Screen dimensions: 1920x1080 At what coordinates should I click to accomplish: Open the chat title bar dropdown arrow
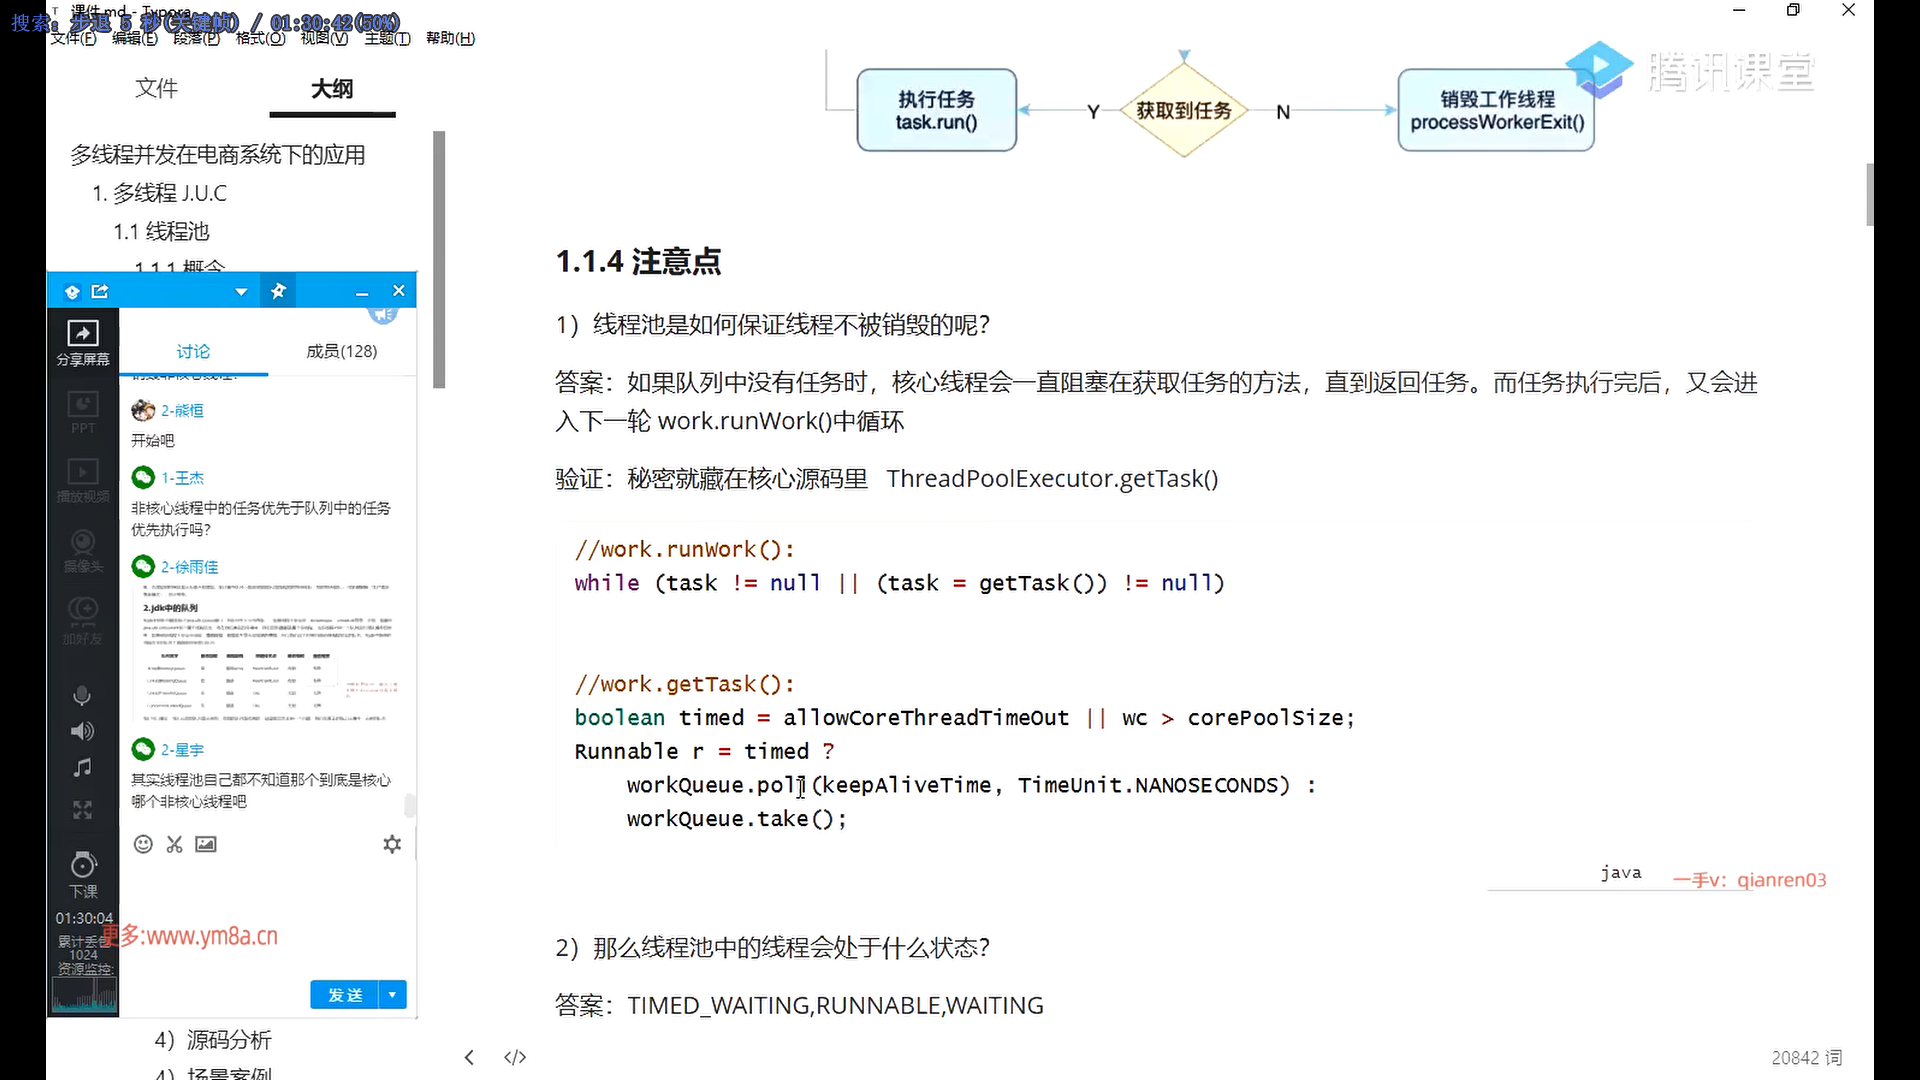[x=241, y=292]
